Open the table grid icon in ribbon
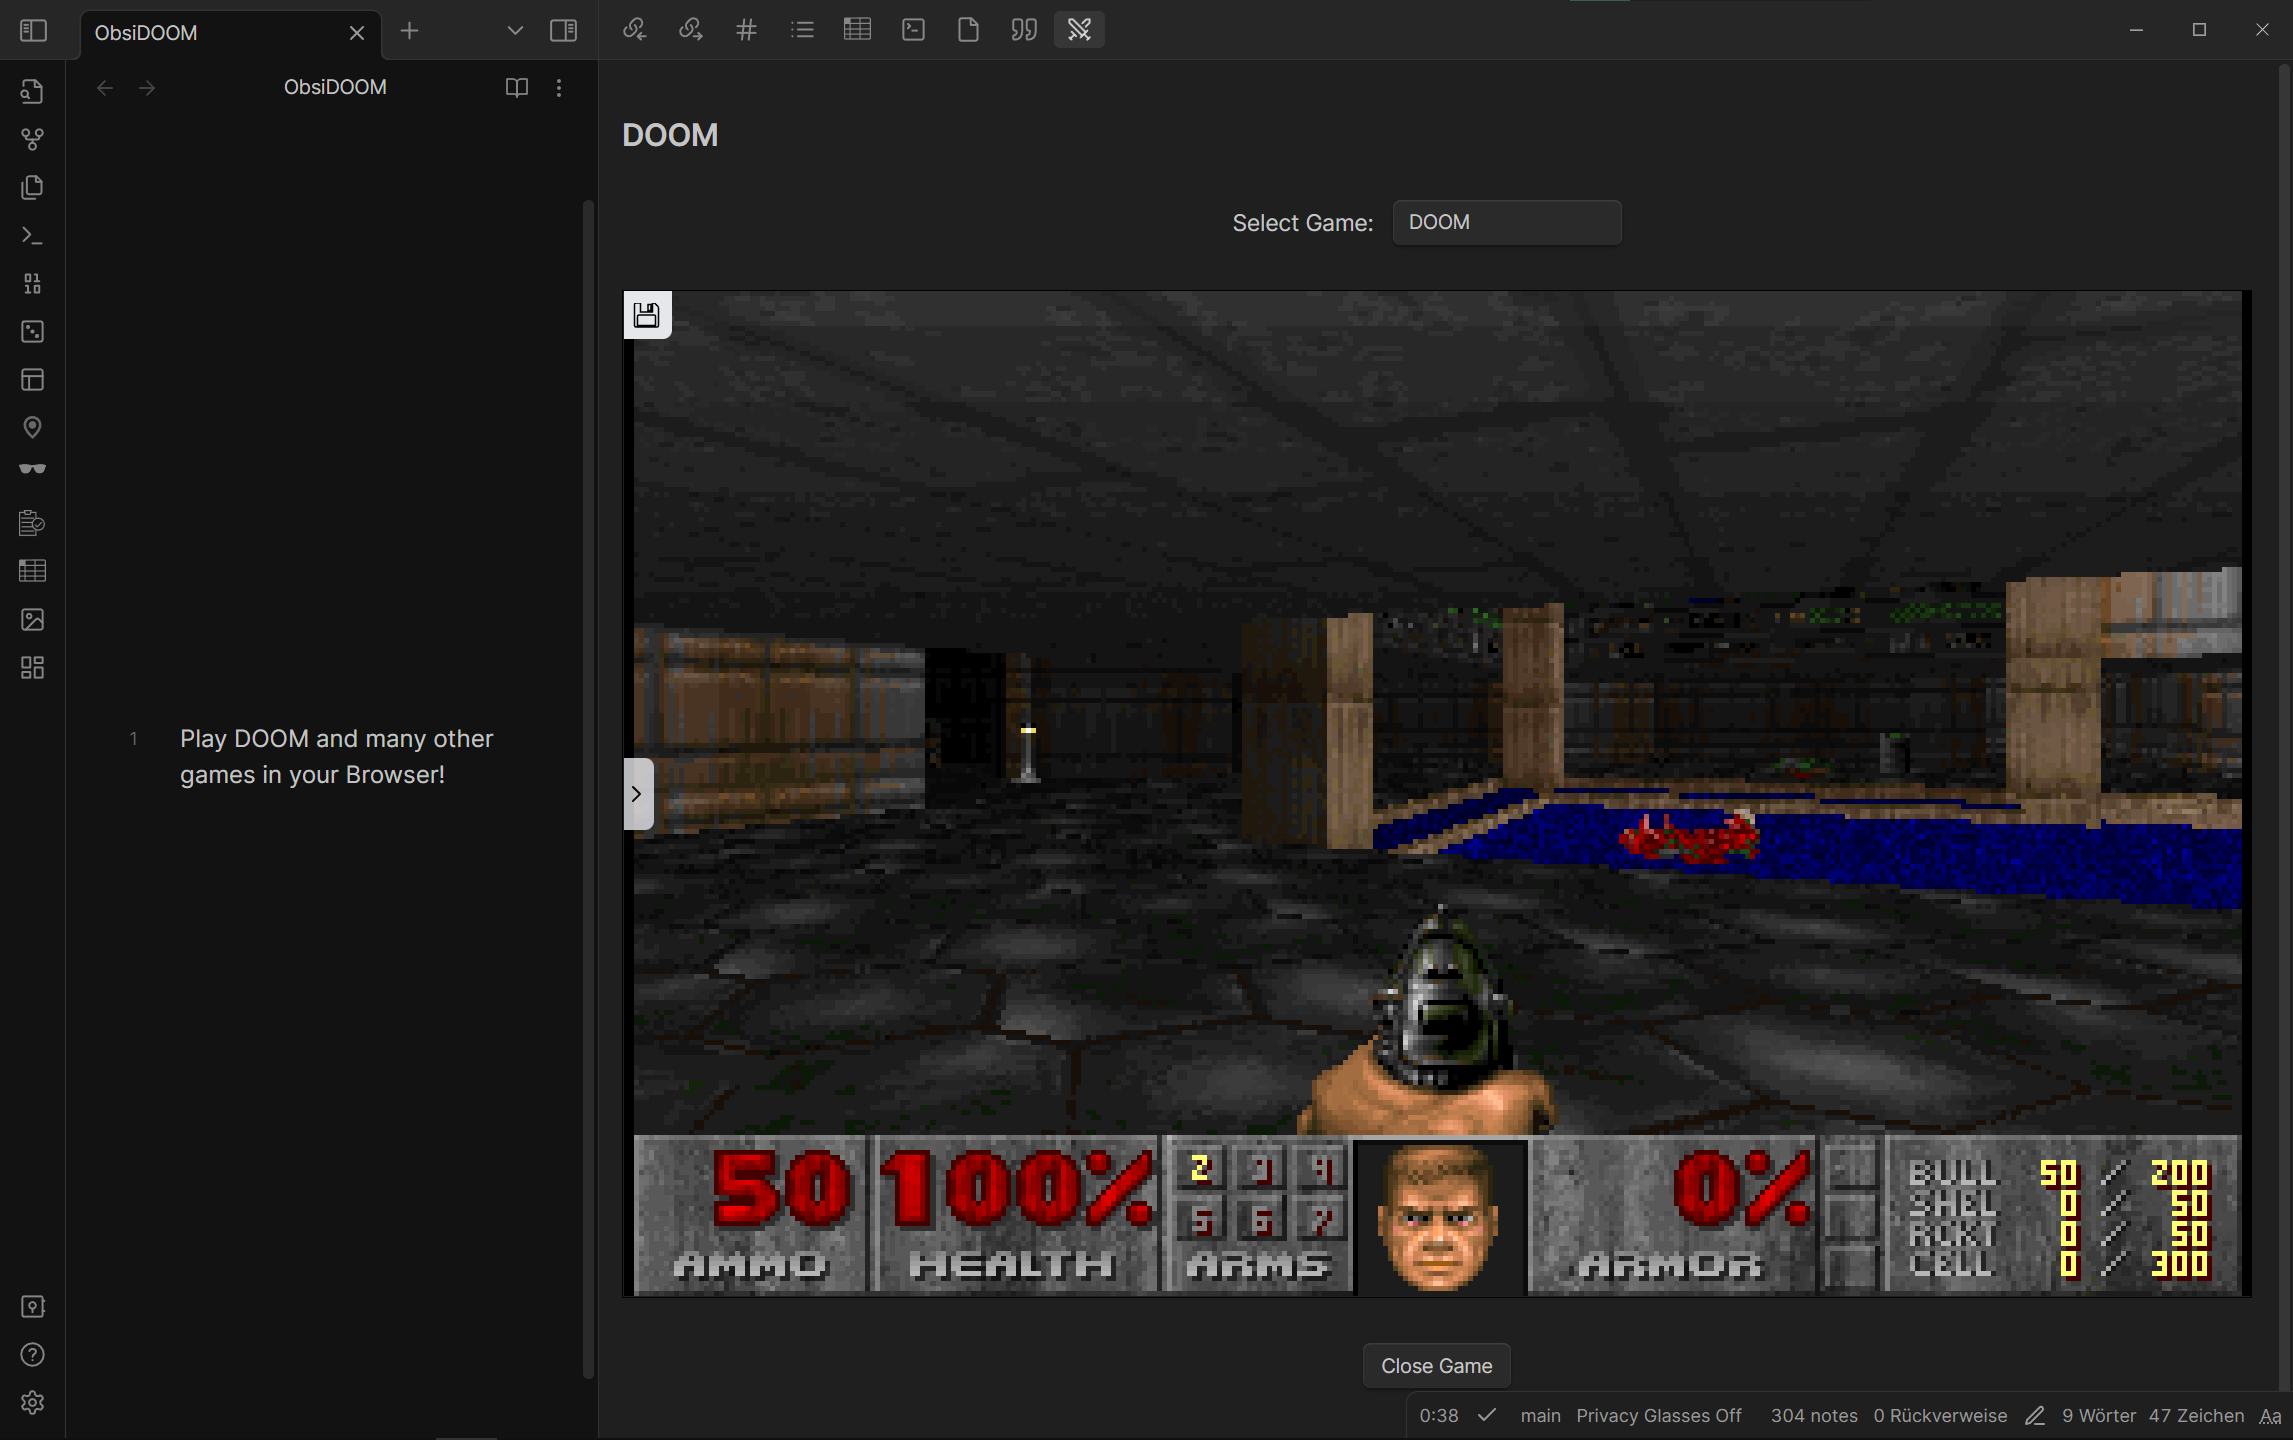2293x1440 pixels. 32,571
